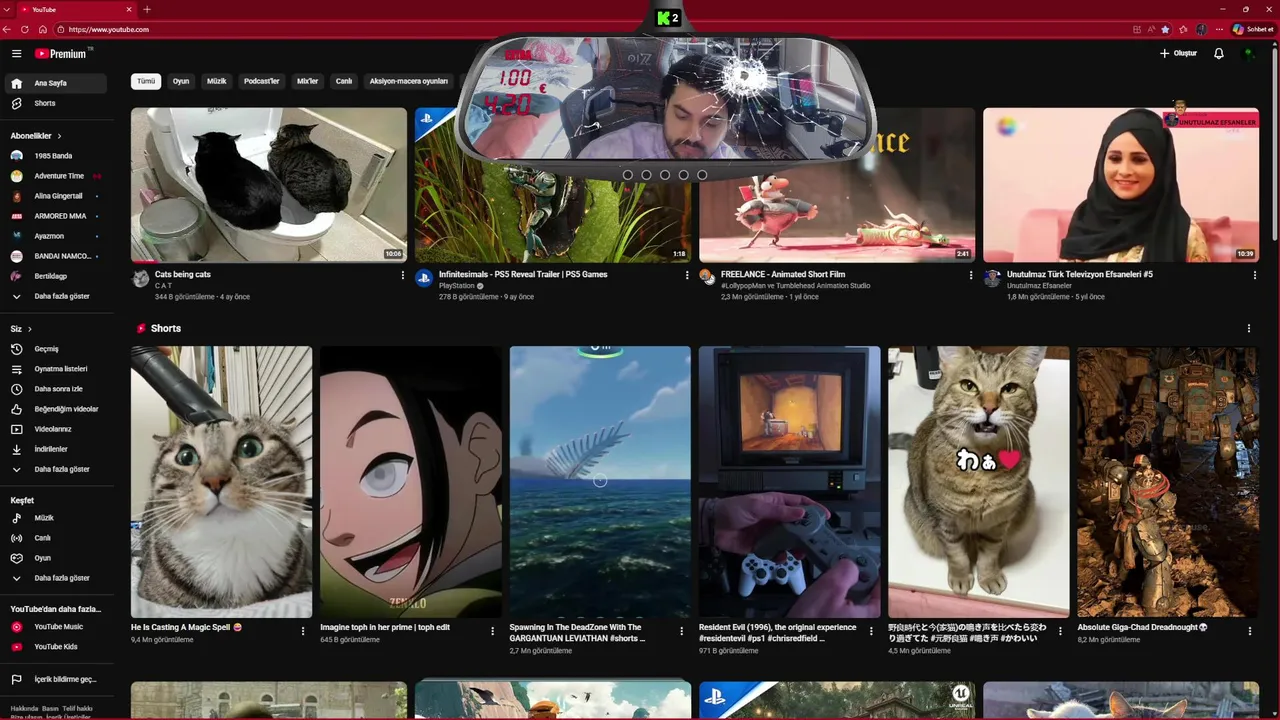Select the Oyun filter chip
This screenshot has width=1280, height=720.
(181, 81)
